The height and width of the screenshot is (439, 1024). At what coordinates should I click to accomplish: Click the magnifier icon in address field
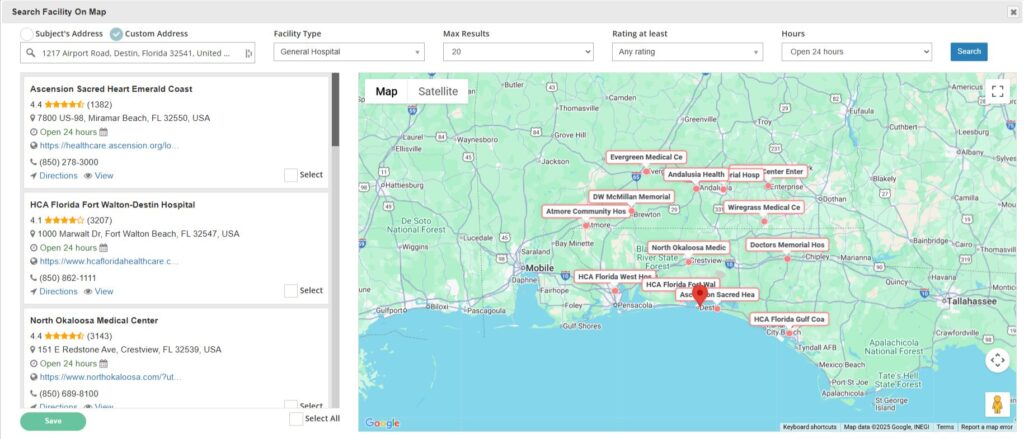pyautogui.click(x=30, y=53)
